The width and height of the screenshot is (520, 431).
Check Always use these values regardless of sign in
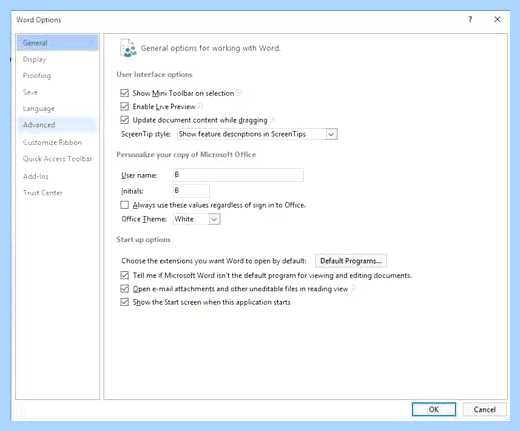124,205
